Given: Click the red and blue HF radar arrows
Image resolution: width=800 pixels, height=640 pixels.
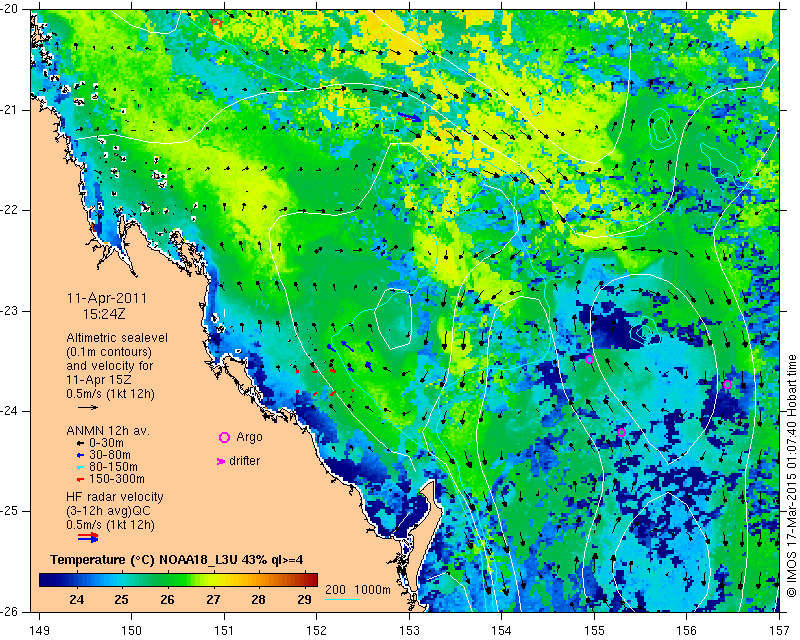Looking at the screenshot, I should click(x=88, y=537).
